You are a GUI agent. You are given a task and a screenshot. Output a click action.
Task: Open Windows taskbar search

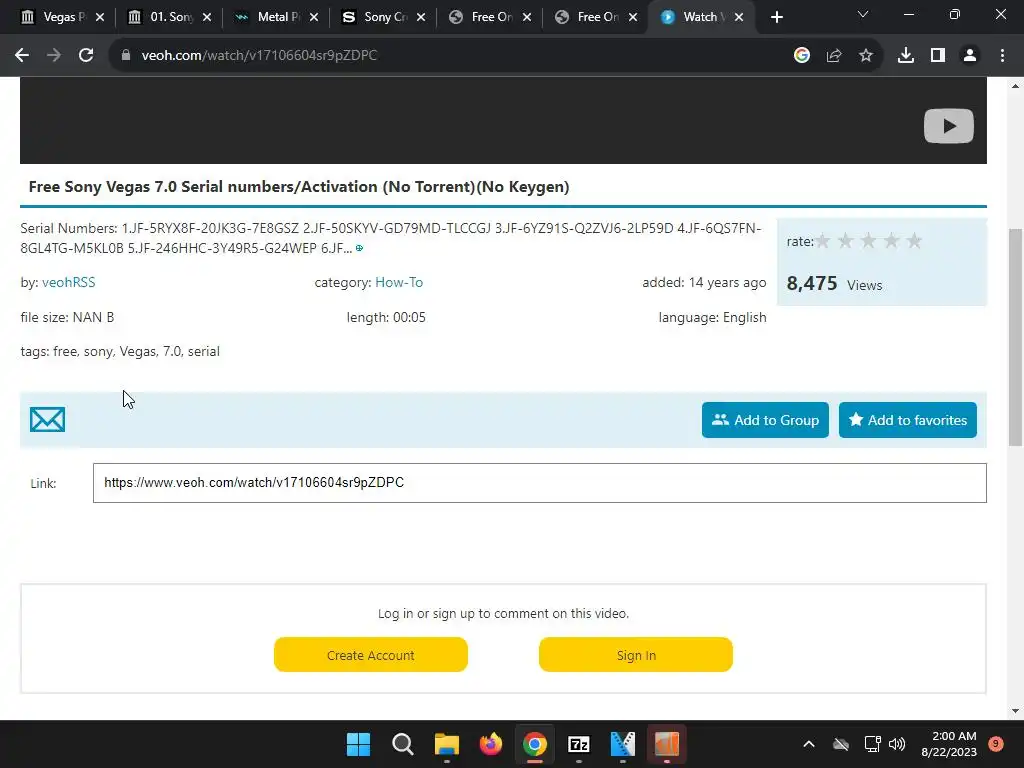point(402,744)
